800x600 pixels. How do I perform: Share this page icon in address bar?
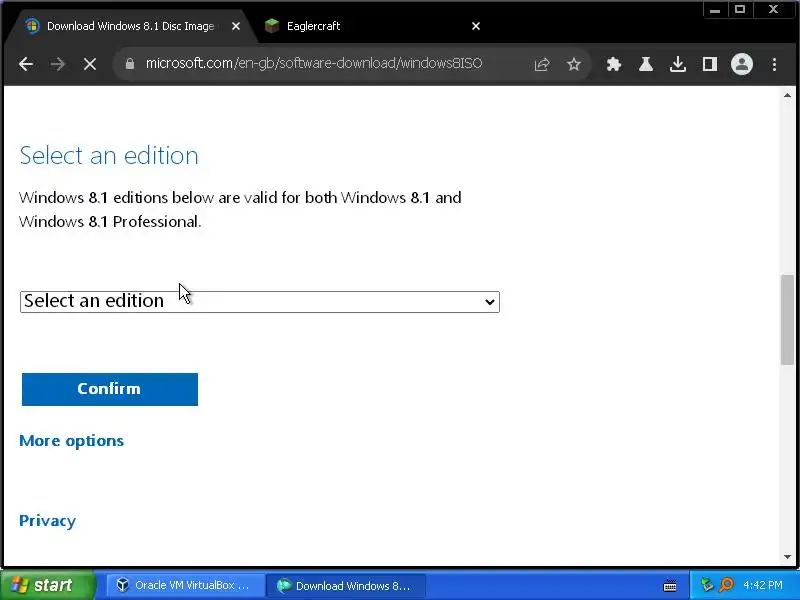[542, 64]
